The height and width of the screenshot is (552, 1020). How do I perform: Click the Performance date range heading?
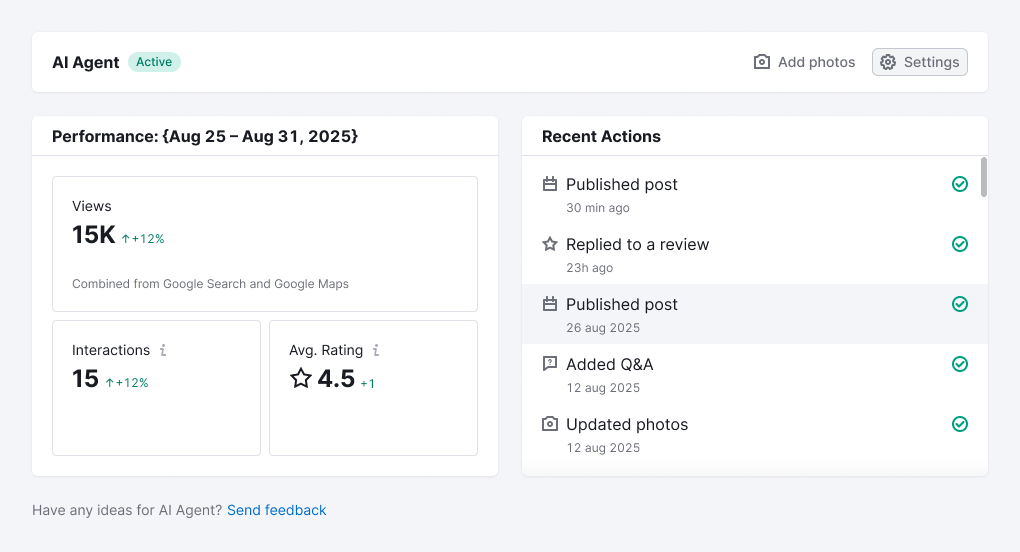coord(205,136)
